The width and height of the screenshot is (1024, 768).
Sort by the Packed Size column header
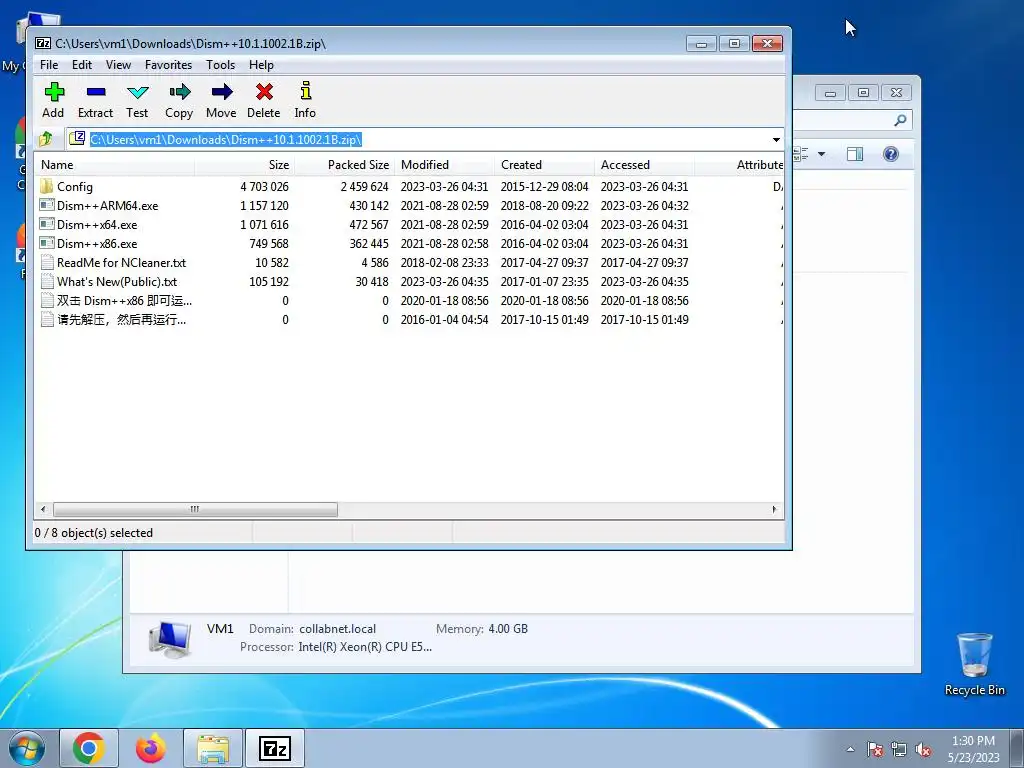[x=344, y=165]
